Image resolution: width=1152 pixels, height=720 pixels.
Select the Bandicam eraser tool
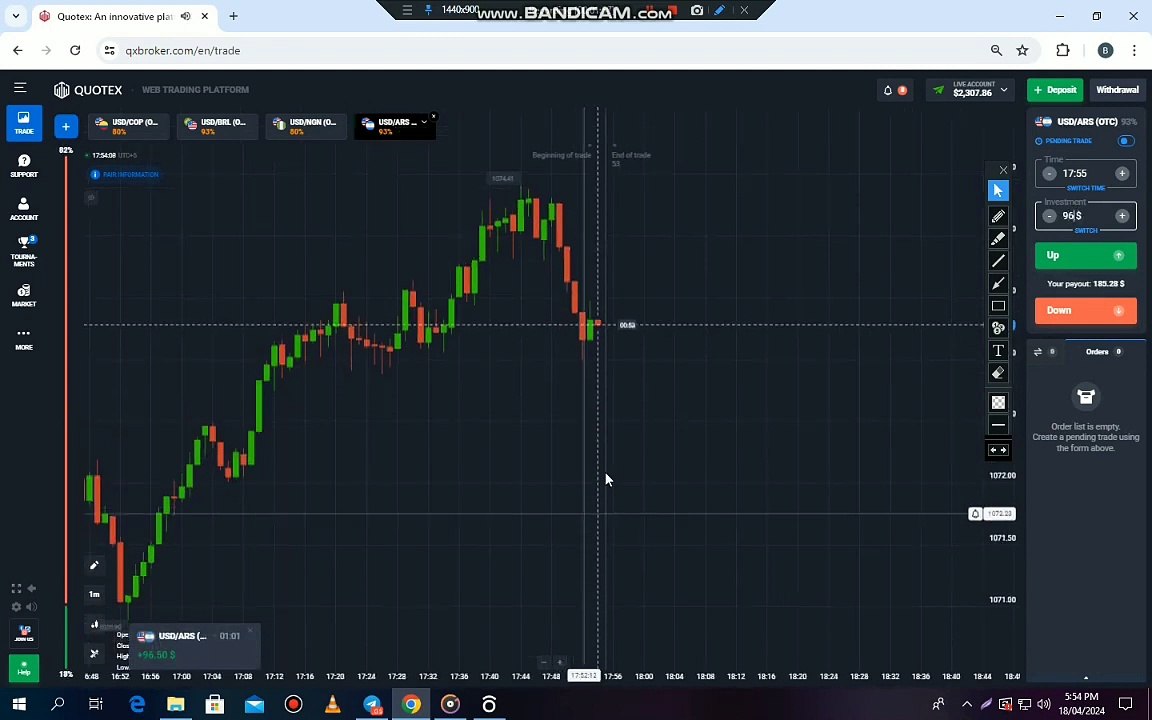998,373
